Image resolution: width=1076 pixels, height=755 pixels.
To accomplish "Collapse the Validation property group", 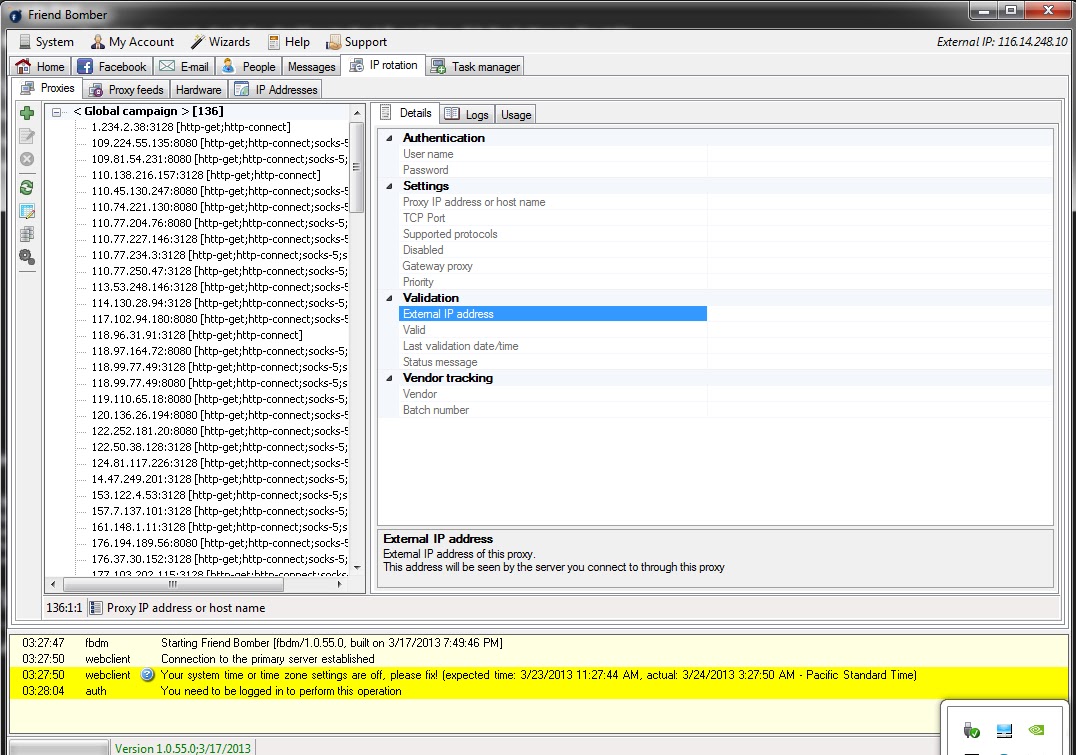I will point(389,298).
